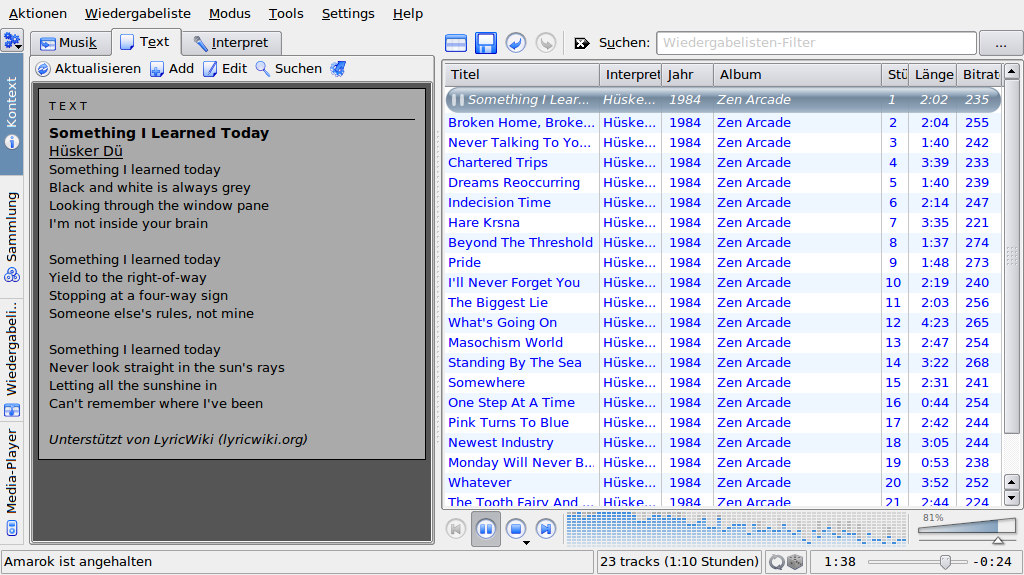Sort playlist by the Jahr column header

(x=687, y=74)
